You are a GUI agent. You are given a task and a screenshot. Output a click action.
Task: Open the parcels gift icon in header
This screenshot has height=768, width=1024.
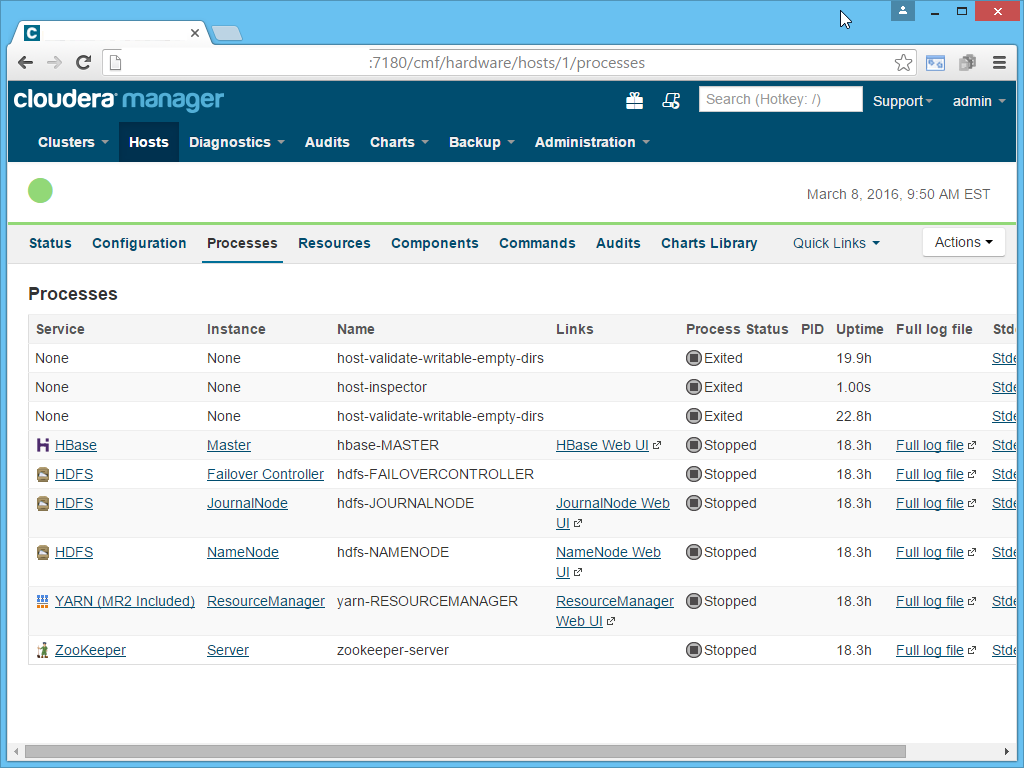tap(634, 100)
